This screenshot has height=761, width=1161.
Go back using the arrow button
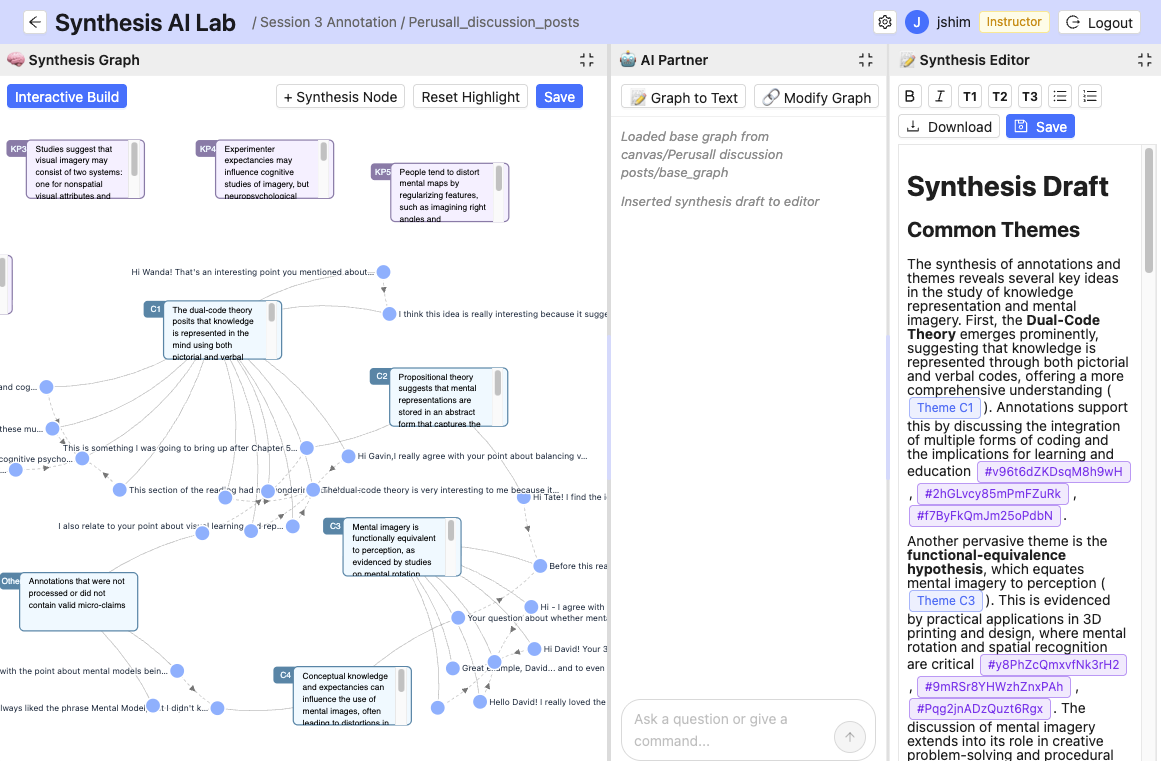35,22
